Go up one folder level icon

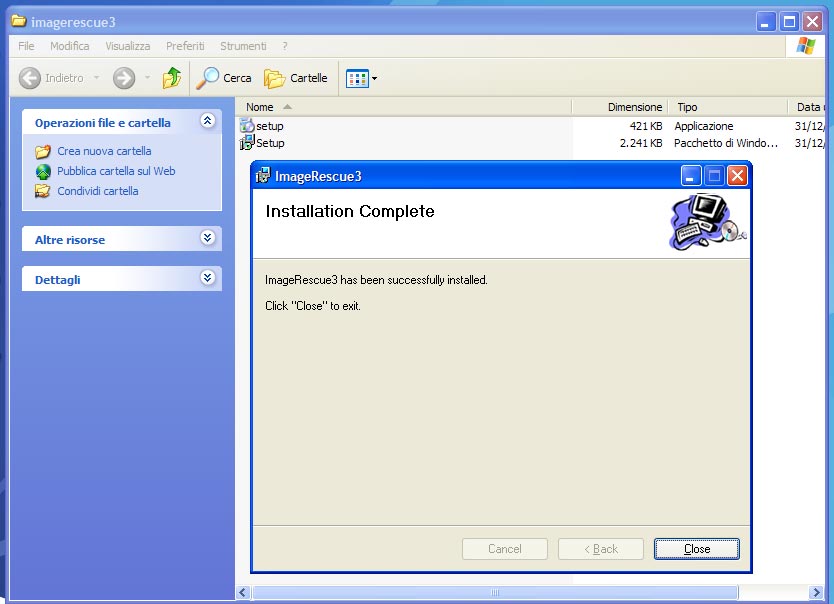[x=171, y=78]
